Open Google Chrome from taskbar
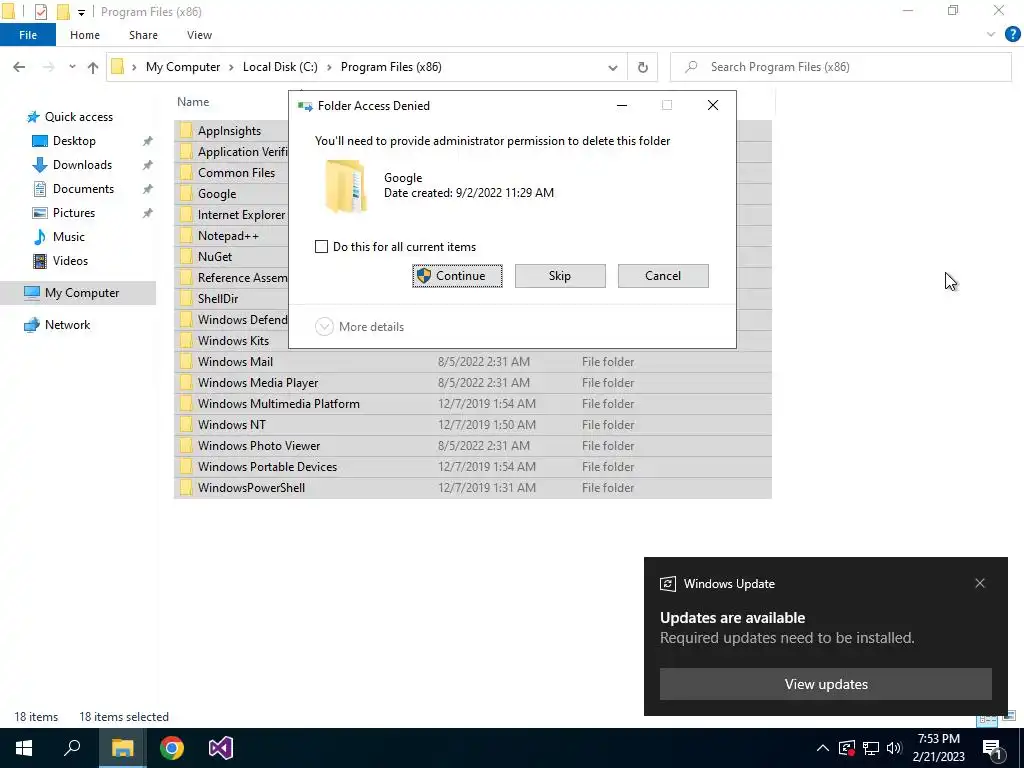Image resolution: width=1024 pixels, height=768 pixels. point(172,748)
